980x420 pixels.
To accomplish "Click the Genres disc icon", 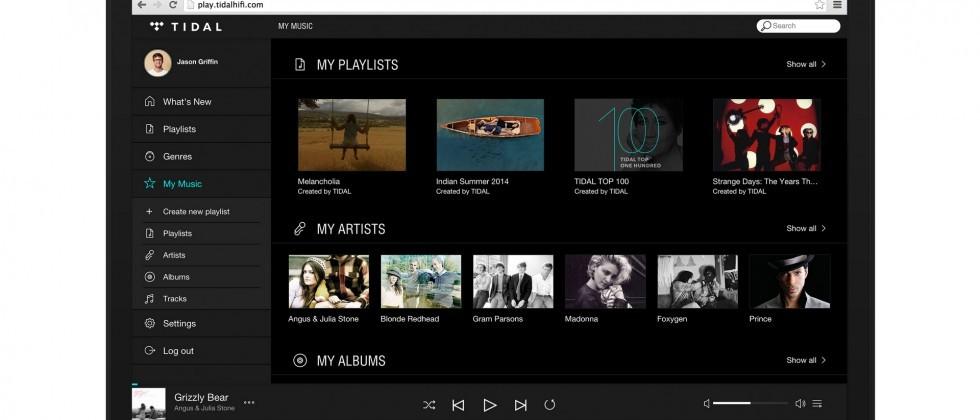I will [x=149, y=156].
